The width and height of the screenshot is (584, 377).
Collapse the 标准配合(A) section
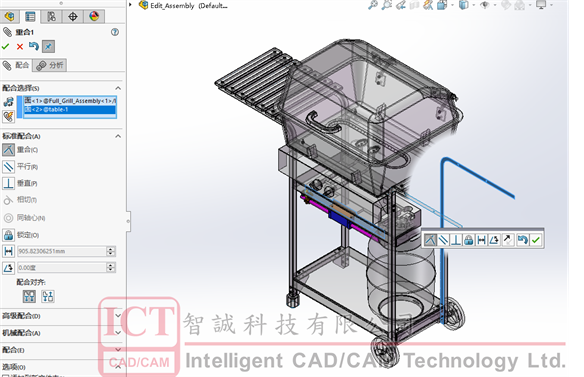coord(118,136)
